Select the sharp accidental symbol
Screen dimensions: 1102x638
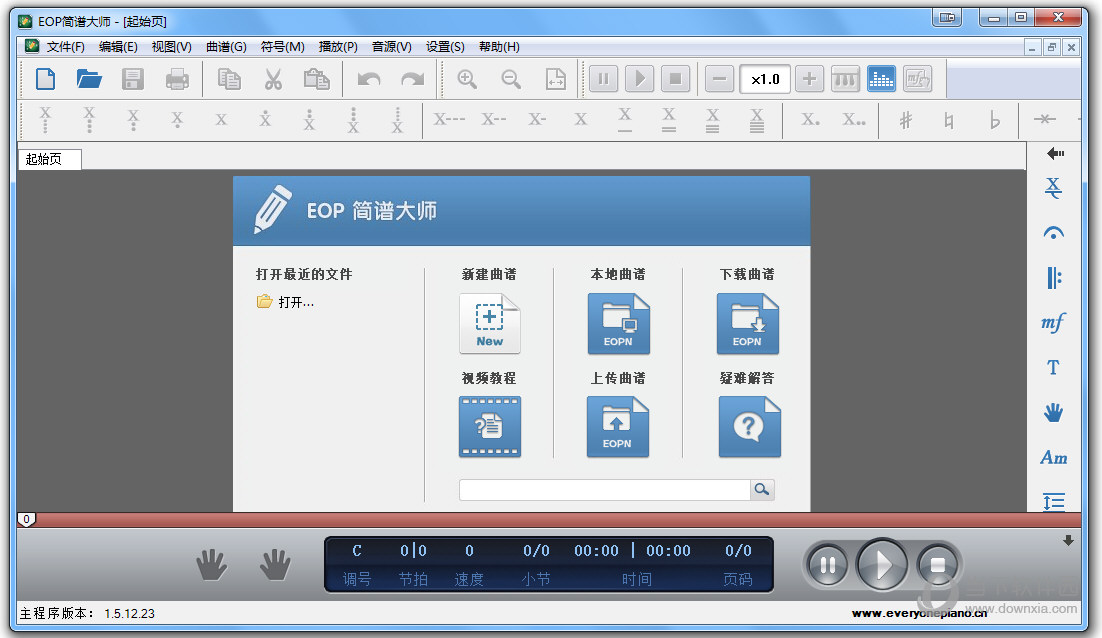click(906, 120)
